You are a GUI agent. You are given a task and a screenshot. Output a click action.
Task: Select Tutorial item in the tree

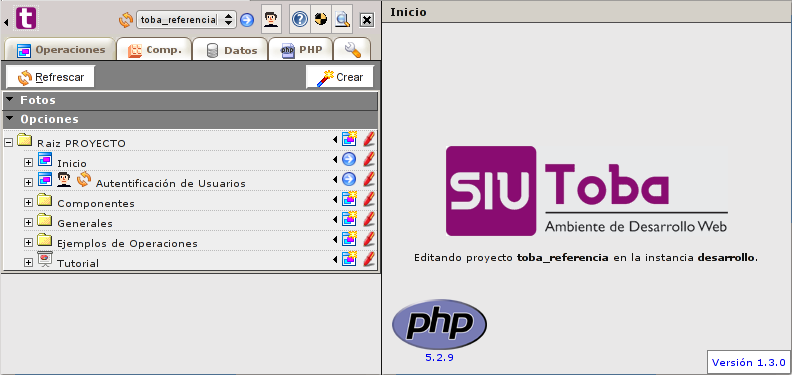point(78,263)
